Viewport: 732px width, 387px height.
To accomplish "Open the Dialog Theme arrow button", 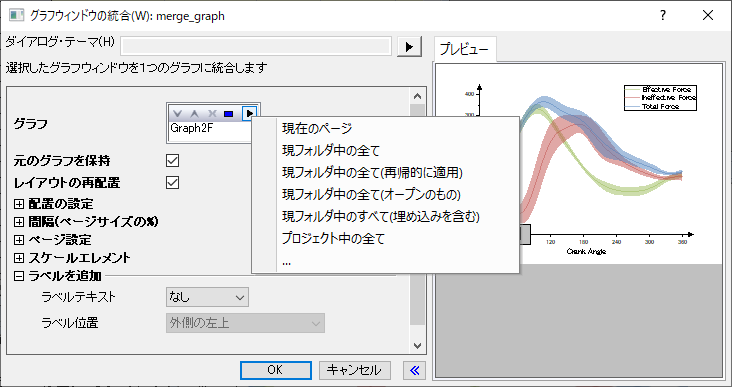I will (x=409, y=47).
